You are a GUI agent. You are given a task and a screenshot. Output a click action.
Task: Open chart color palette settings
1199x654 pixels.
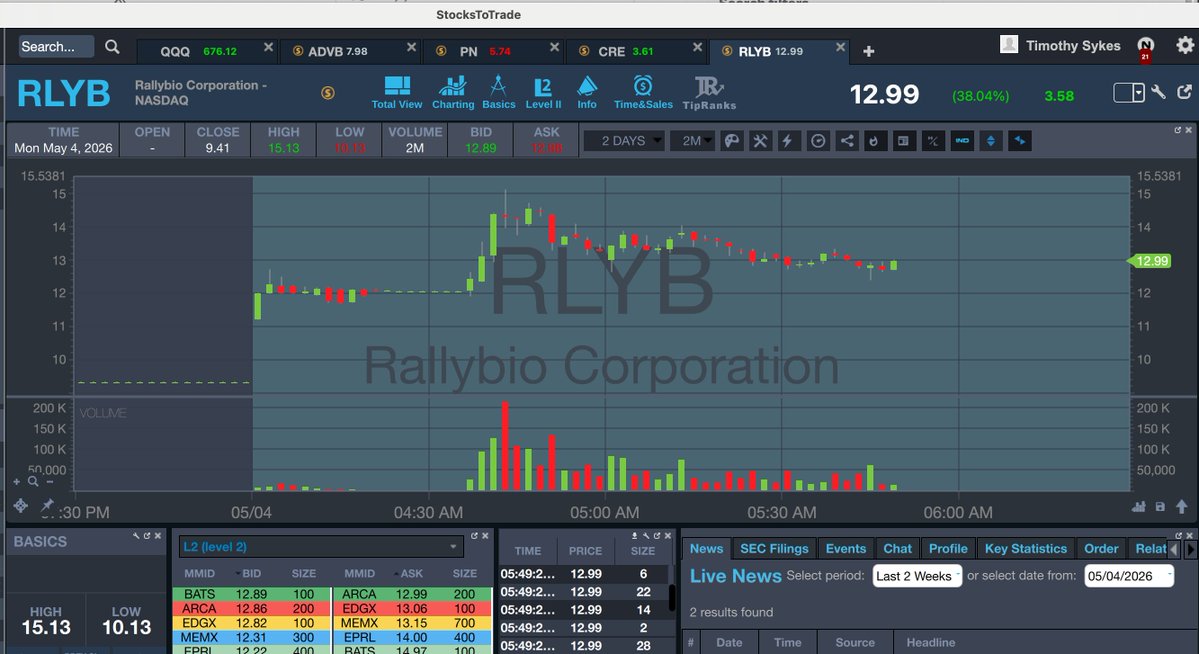(732, 141)
